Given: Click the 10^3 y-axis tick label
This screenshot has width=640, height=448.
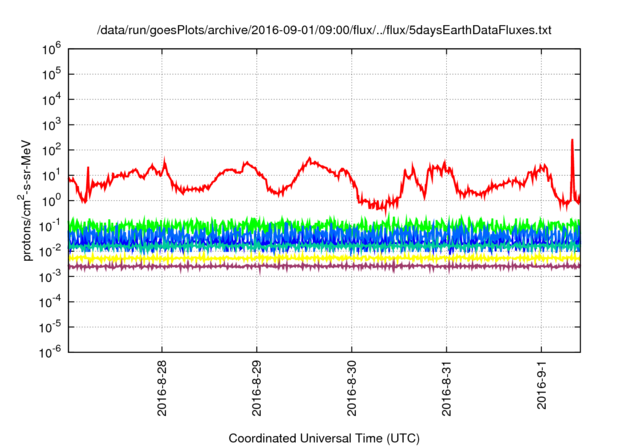Looking at the screenshot, I should pyautogui.click(x=52, y=124).
